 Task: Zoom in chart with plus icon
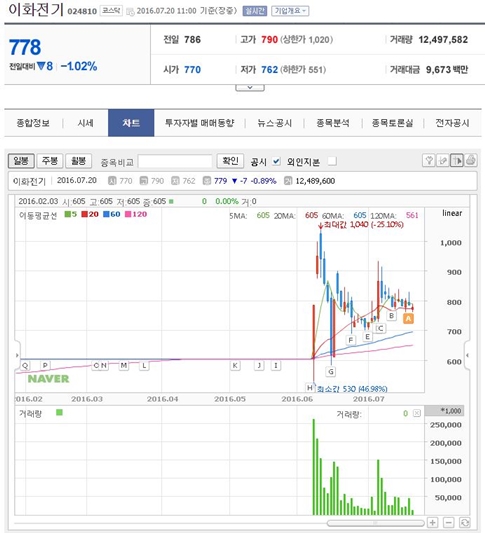433,522
